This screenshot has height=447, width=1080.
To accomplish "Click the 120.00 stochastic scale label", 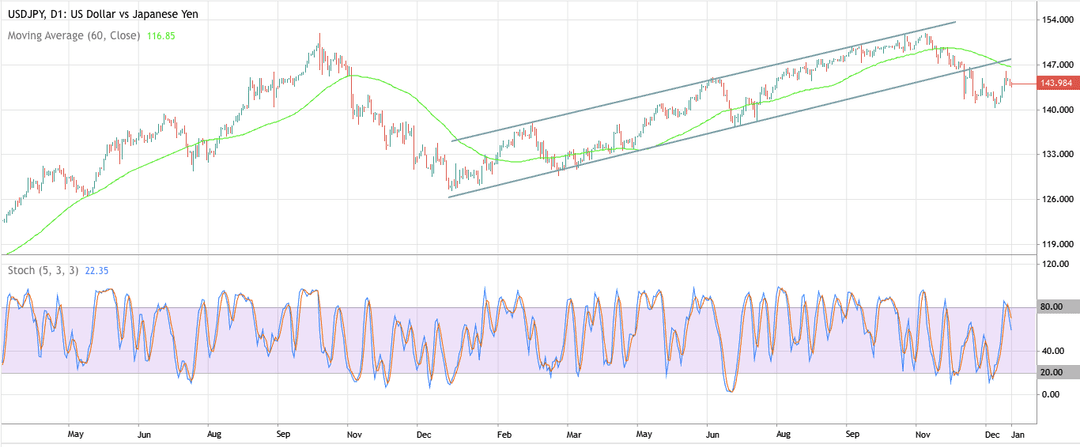I will click(1054, 264).
